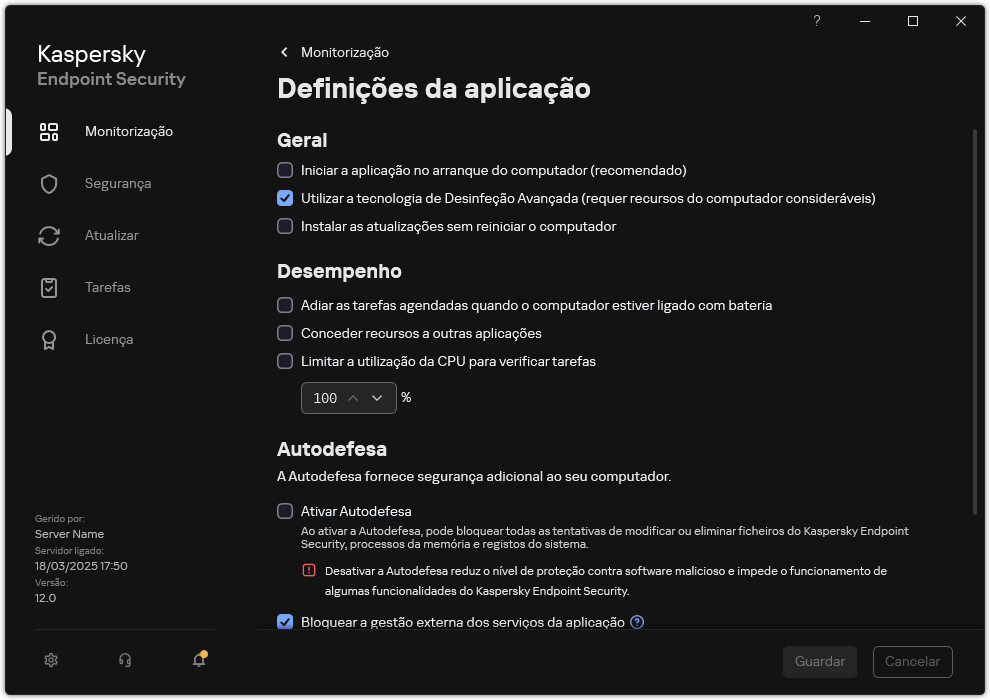Open the Atualizar section in the sidebar
990x700 pixels.
111,235
